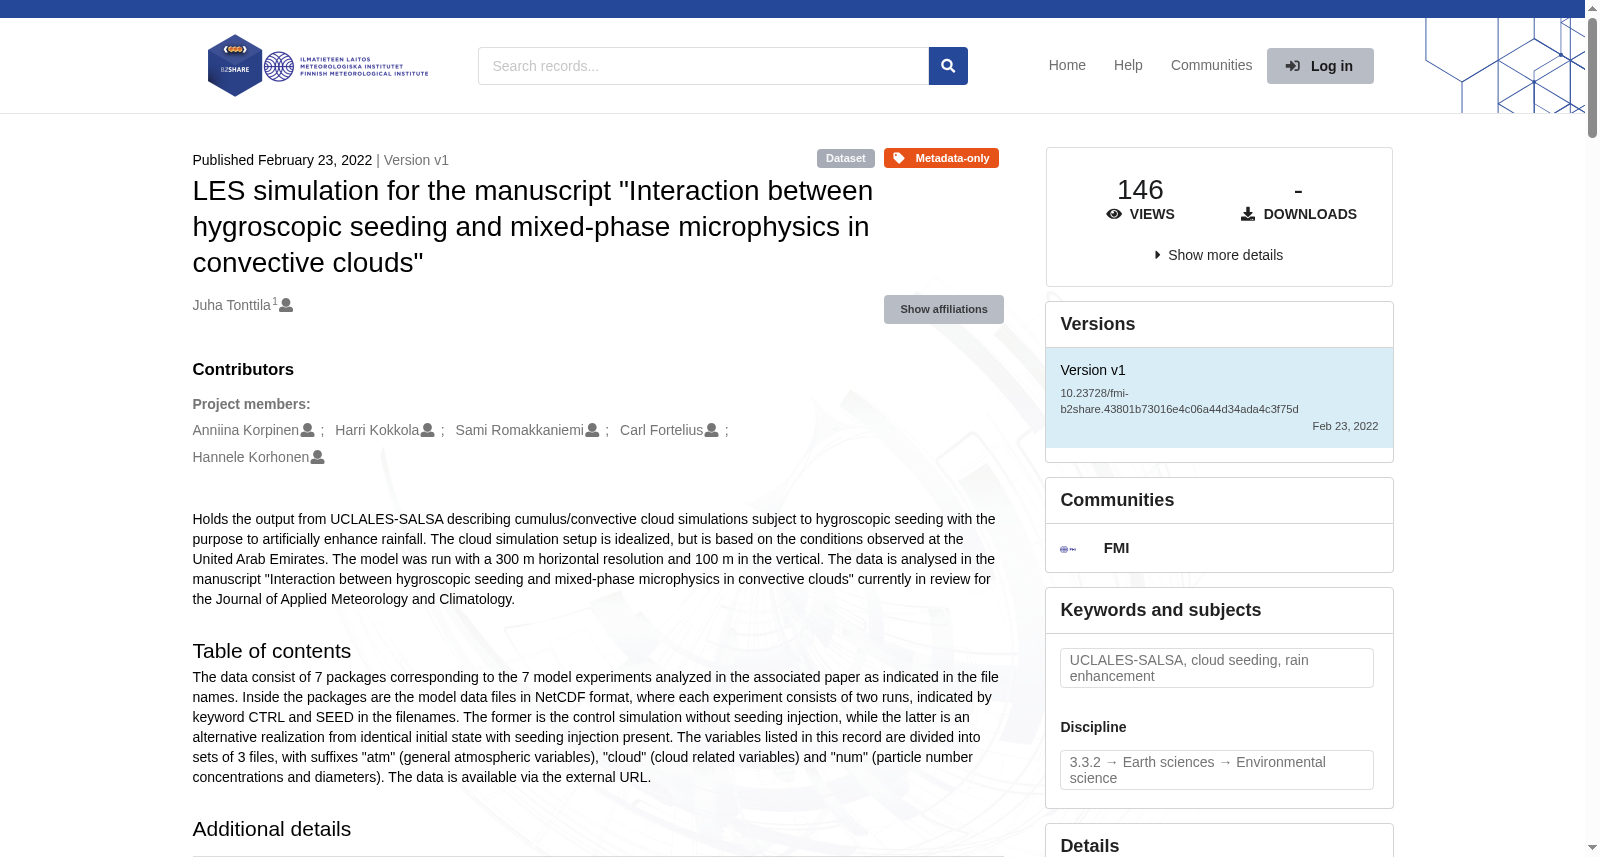Image resolution: width=1600 pixels, height=857 pixels.
Task: Click the Earth sciences Environmental science discipline tag
Action: click(1217, 770)
